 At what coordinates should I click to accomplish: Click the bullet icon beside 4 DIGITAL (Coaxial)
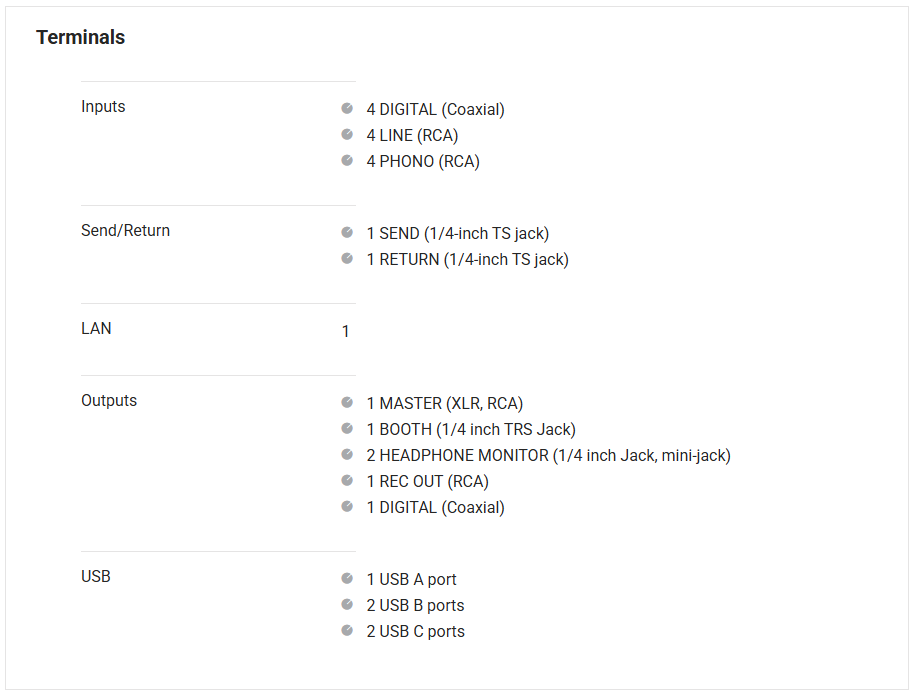click(x=347, y=108)
